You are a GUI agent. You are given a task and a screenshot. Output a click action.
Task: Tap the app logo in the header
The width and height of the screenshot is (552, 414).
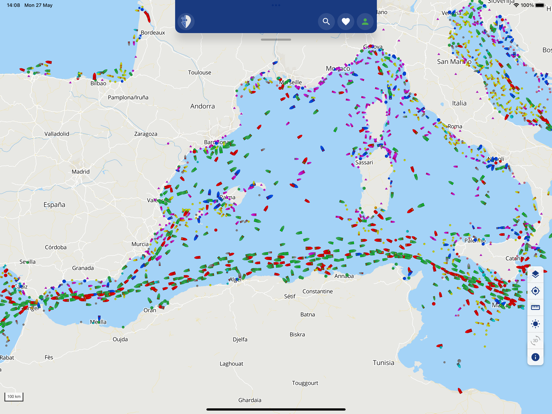coord(186,21)
